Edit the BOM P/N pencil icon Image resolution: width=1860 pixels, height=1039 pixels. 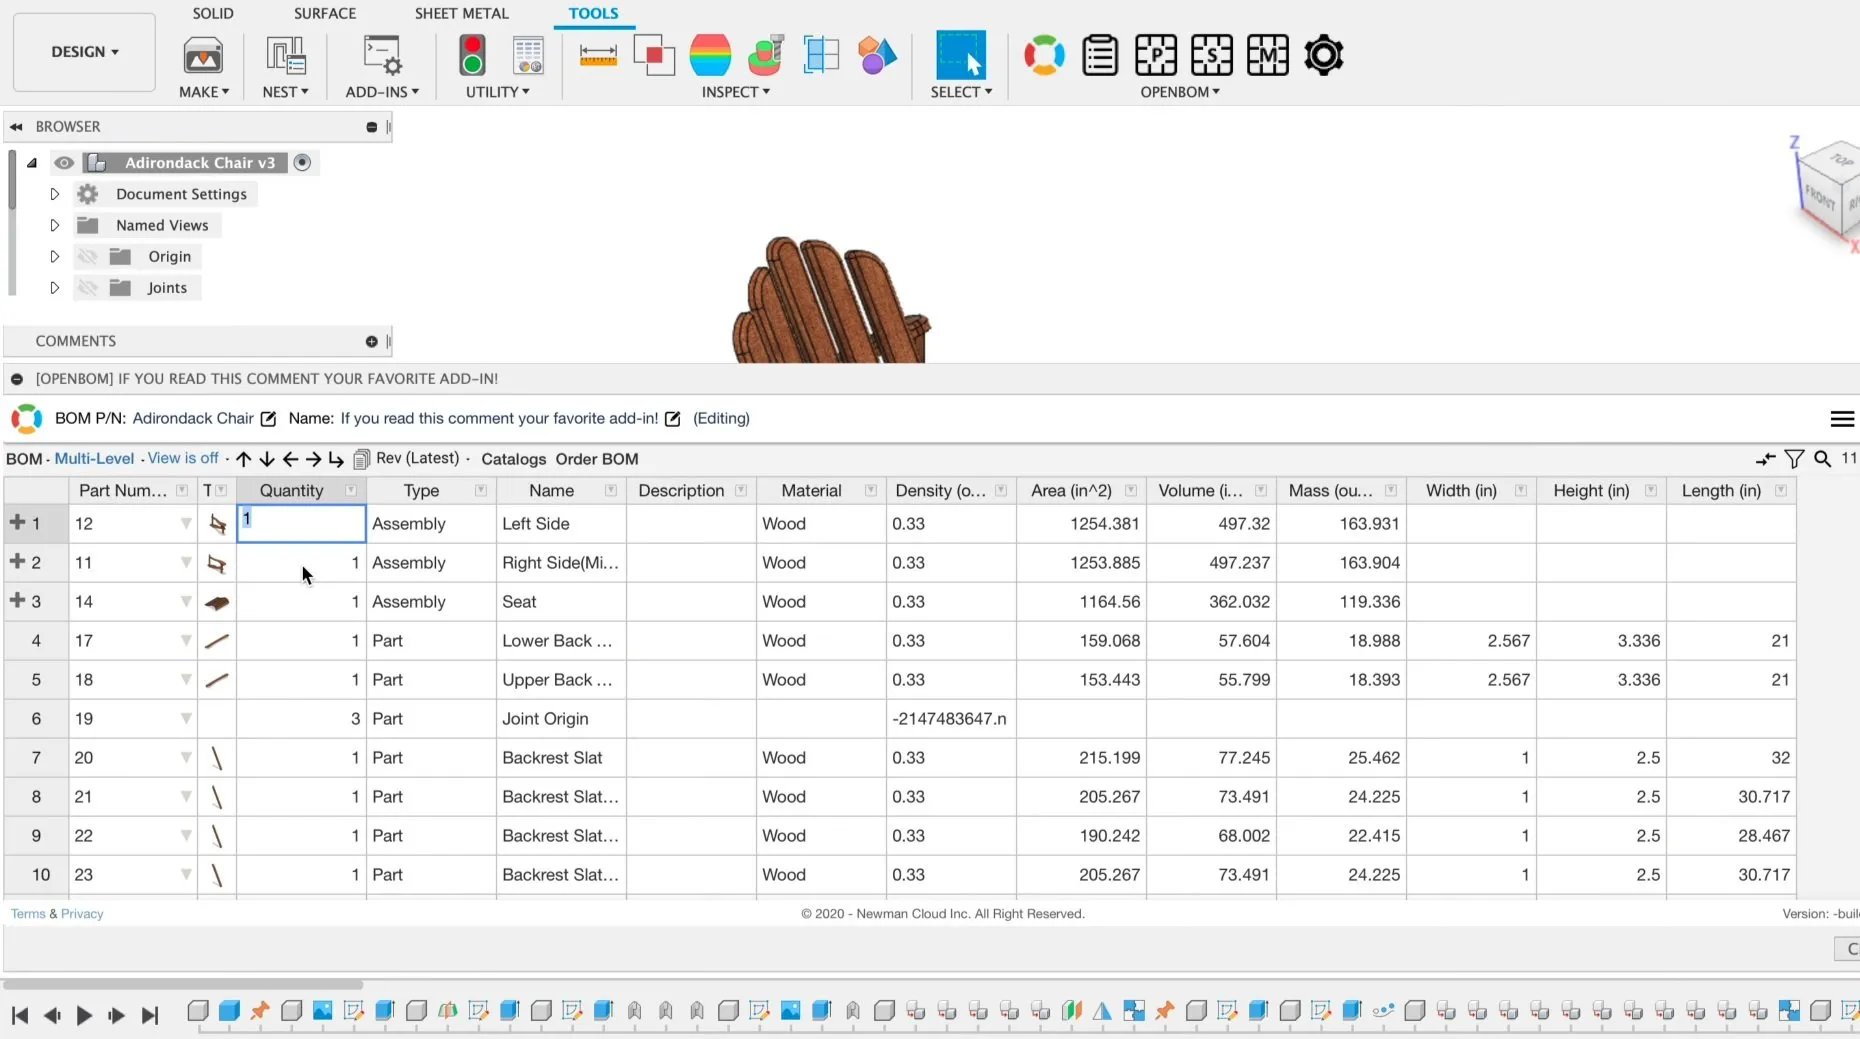click(x=268, y=419)
